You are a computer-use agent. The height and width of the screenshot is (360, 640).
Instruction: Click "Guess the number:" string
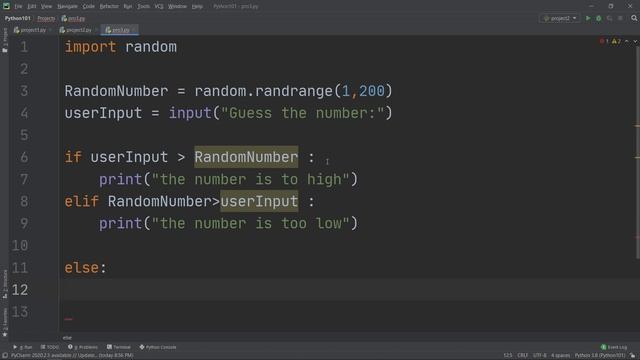[x=302, y=113]
